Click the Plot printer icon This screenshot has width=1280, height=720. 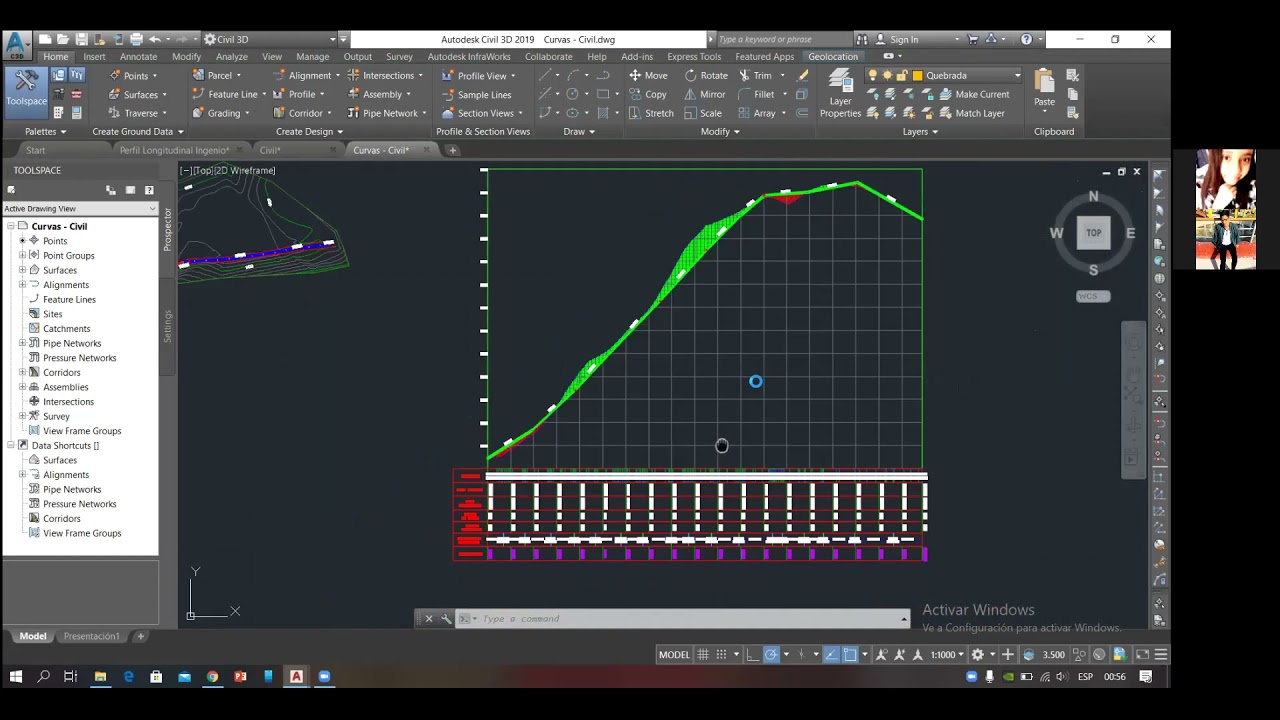click(136, 39)
